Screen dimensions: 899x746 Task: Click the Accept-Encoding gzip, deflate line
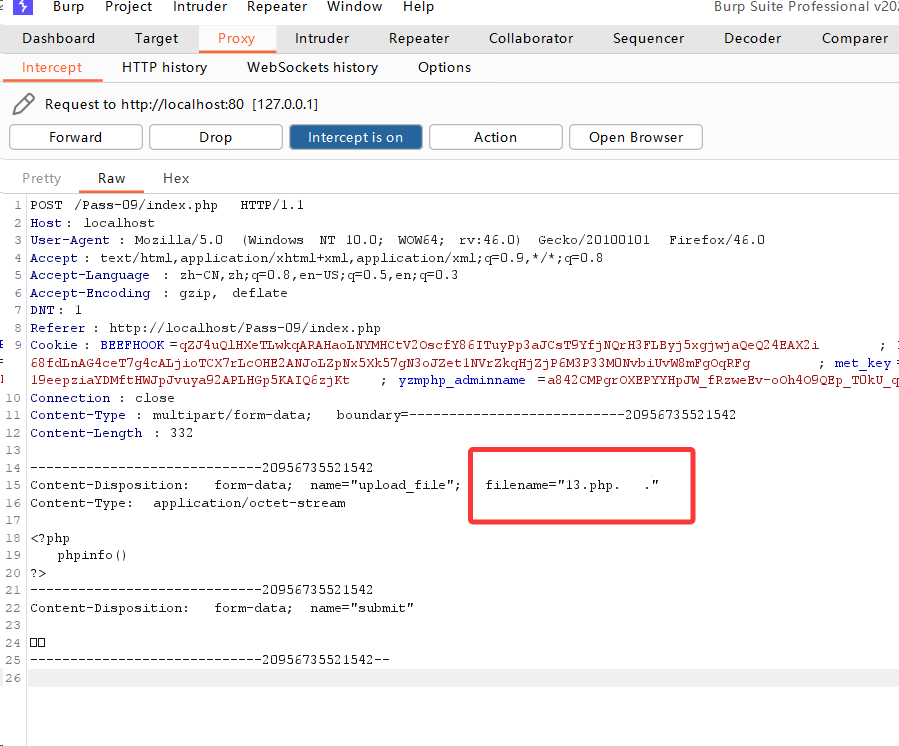click(x=159, y=293)
